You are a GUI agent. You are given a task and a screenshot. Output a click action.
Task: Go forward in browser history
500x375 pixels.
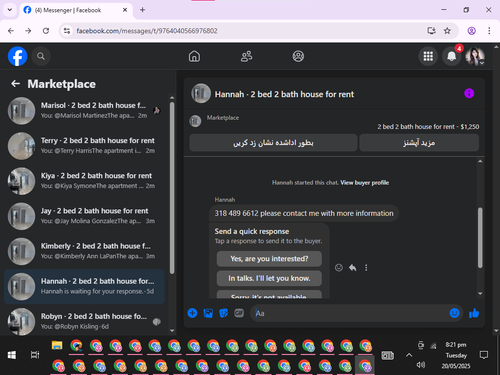pos(28,31)
